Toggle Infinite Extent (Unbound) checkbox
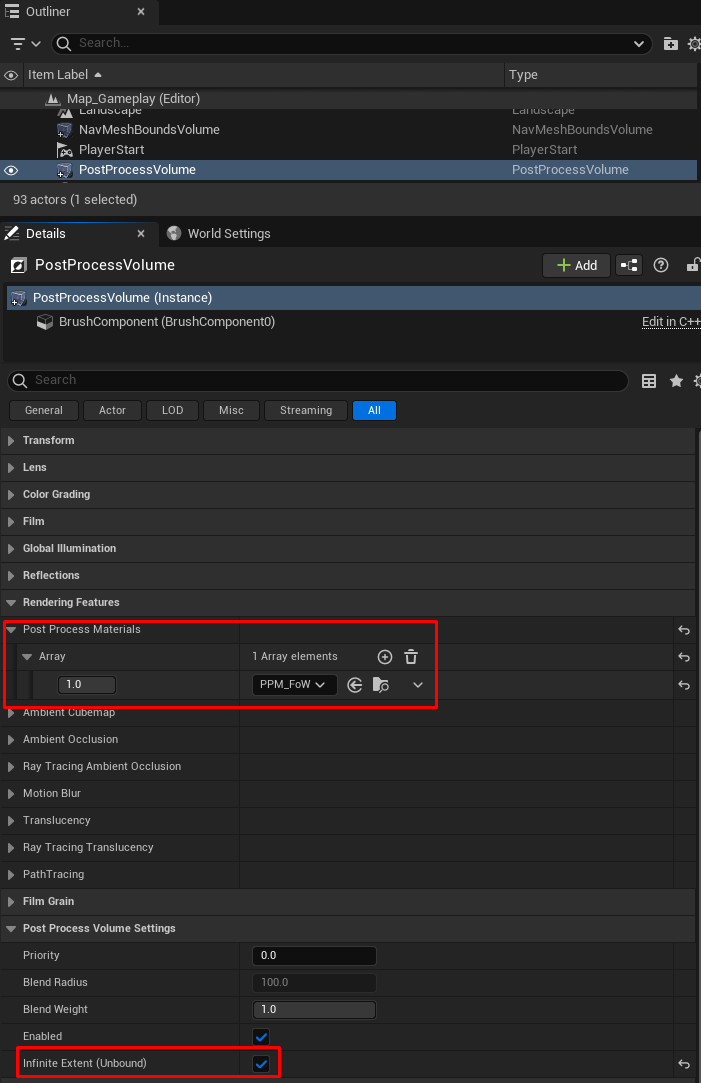The image size is (701, 1083). click(x=261, y=1064)
